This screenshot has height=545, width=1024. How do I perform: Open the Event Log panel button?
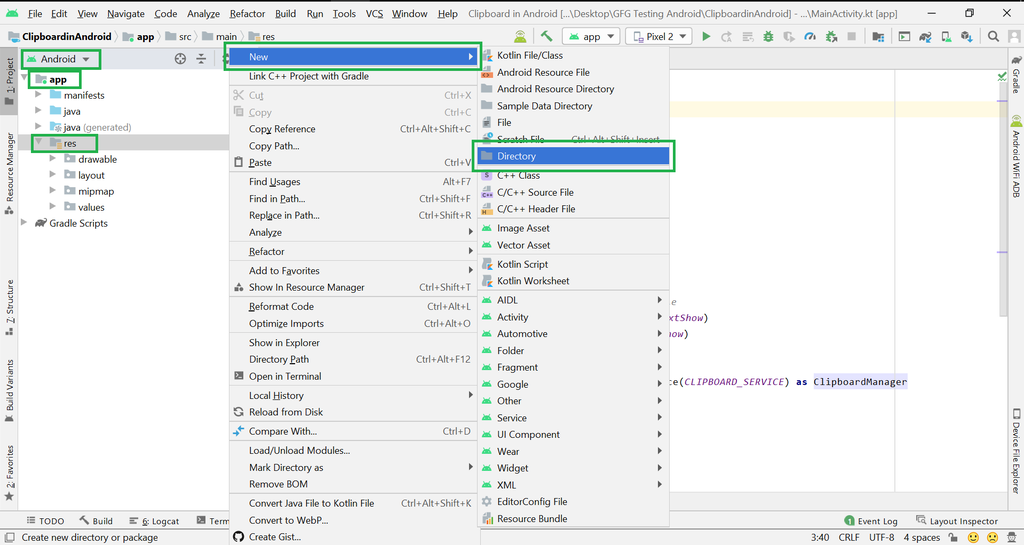(870, 521)
